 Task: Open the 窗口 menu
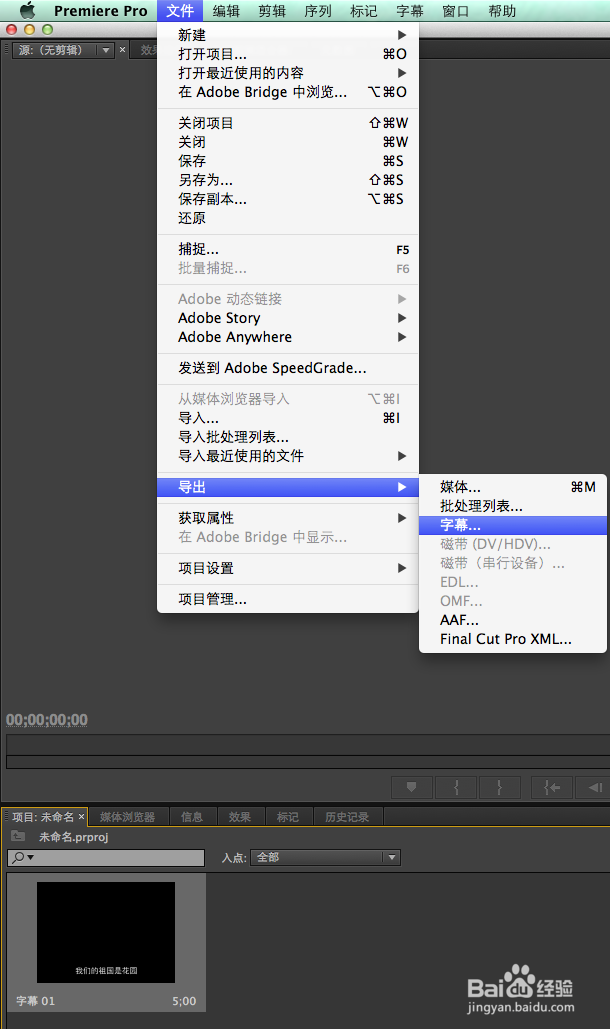(x=455, y=10)
